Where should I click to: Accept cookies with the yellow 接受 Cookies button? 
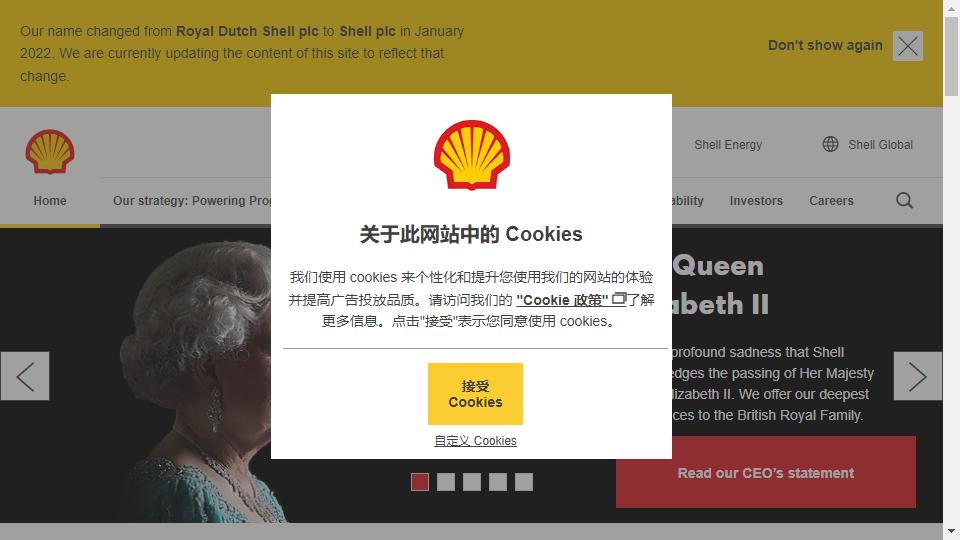coord(475,394)
